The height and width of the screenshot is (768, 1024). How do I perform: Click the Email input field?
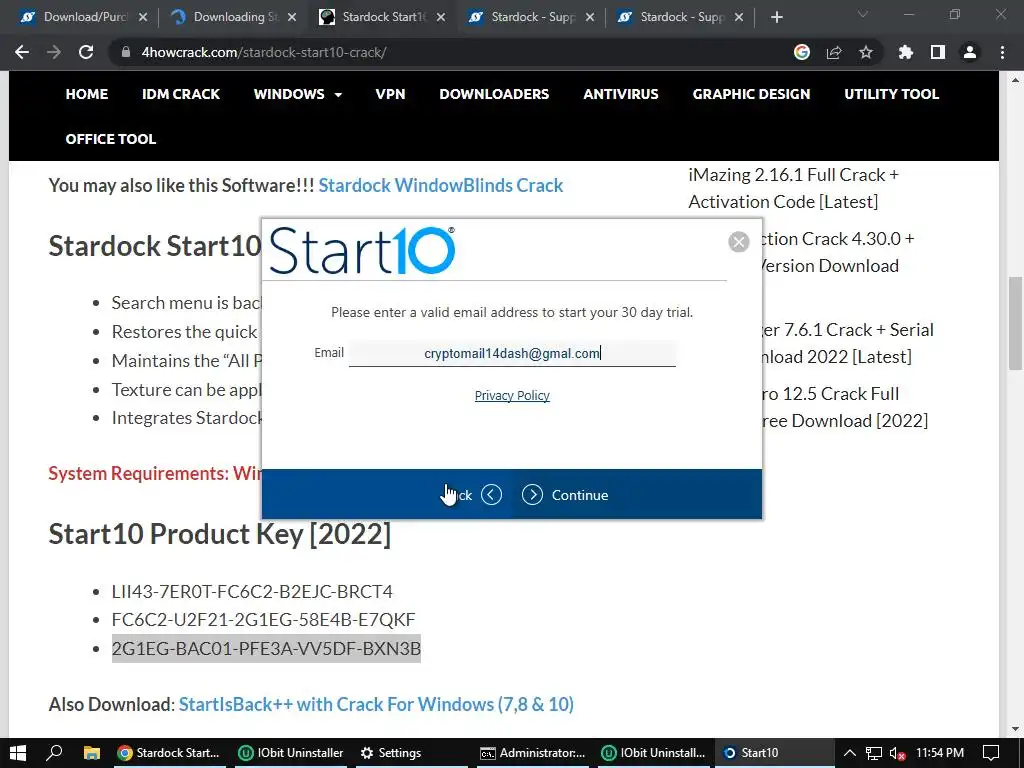click(512, 353)
